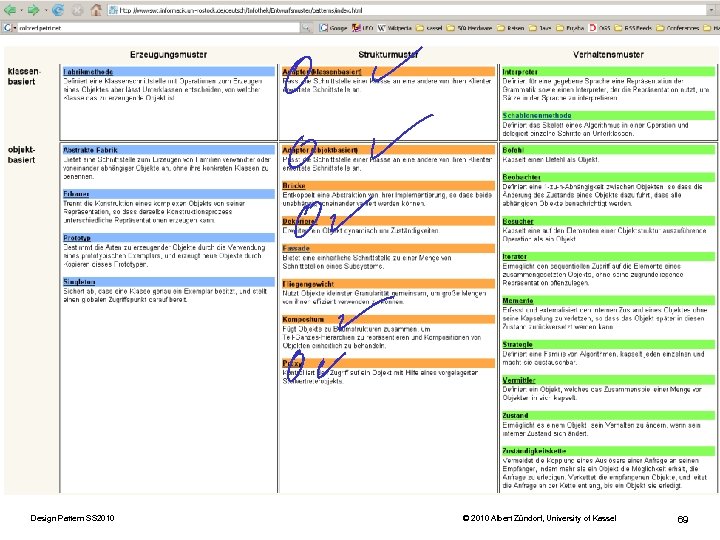Open the Java bookmarks folder
The image size is (720, 540).
(540, 28)
